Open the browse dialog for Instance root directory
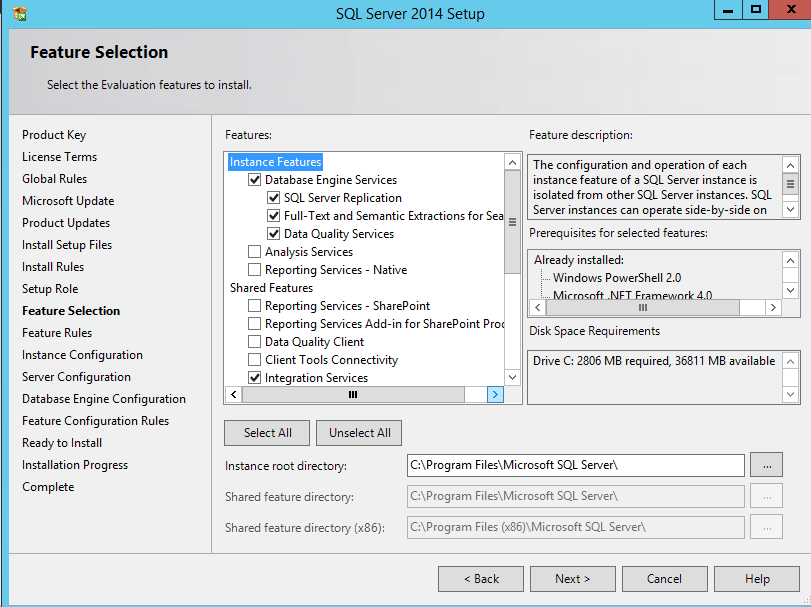This screenshot has width=811, height=607. 766,465
